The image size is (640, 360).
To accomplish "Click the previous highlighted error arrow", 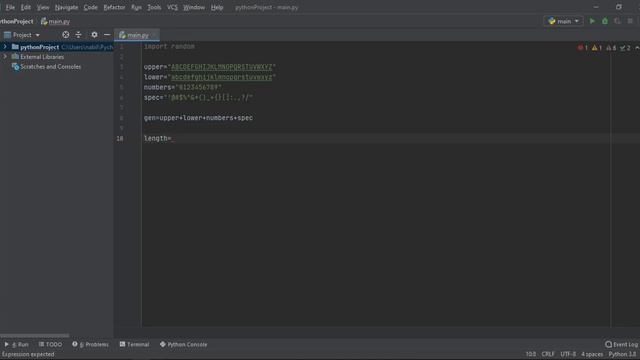I will pos(637,48).
